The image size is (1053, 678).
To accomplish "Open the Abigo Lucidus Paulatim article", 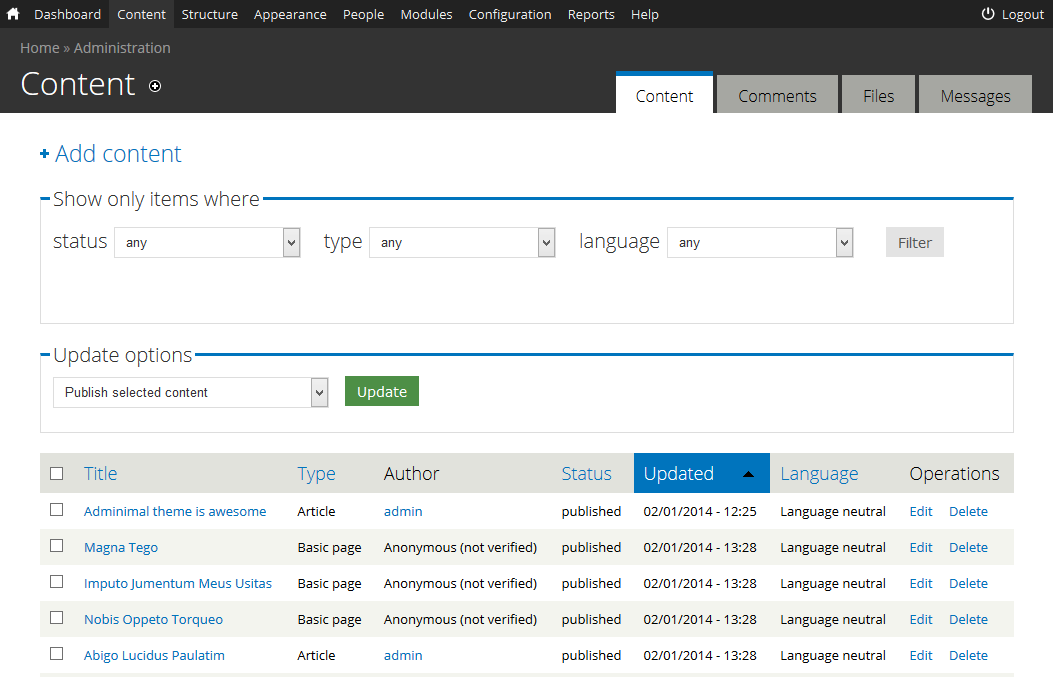I will click(x=154, y=656).
